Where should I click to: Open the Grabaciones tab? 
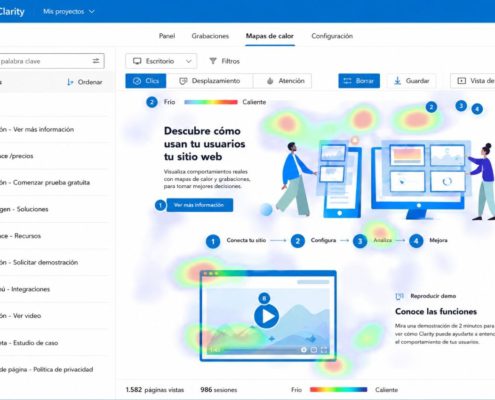tap(210, 36)
